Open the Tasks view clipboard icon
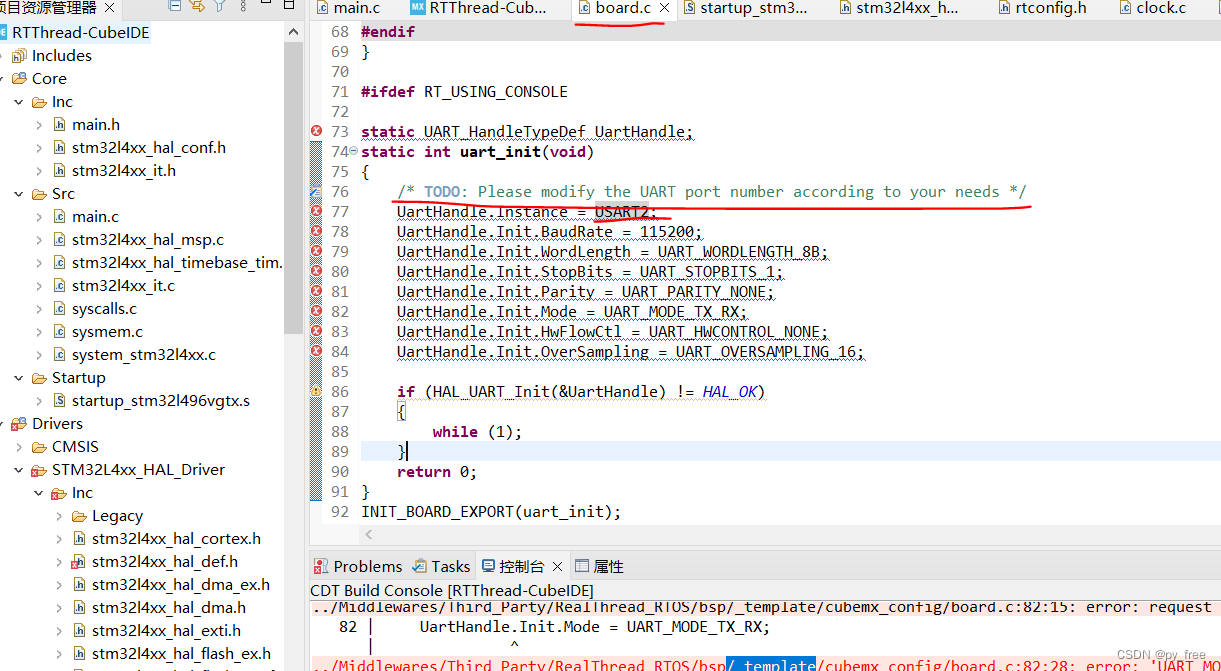This screenshot has width=1221, height=671. pyautogui.click(x=419, y=565)
